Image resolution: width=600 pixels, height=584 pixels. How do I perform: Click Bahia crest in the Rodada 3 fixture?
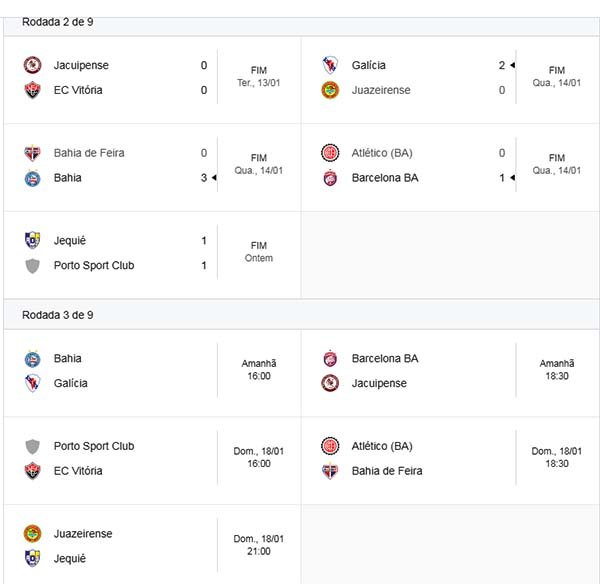(x=32, y=358)
